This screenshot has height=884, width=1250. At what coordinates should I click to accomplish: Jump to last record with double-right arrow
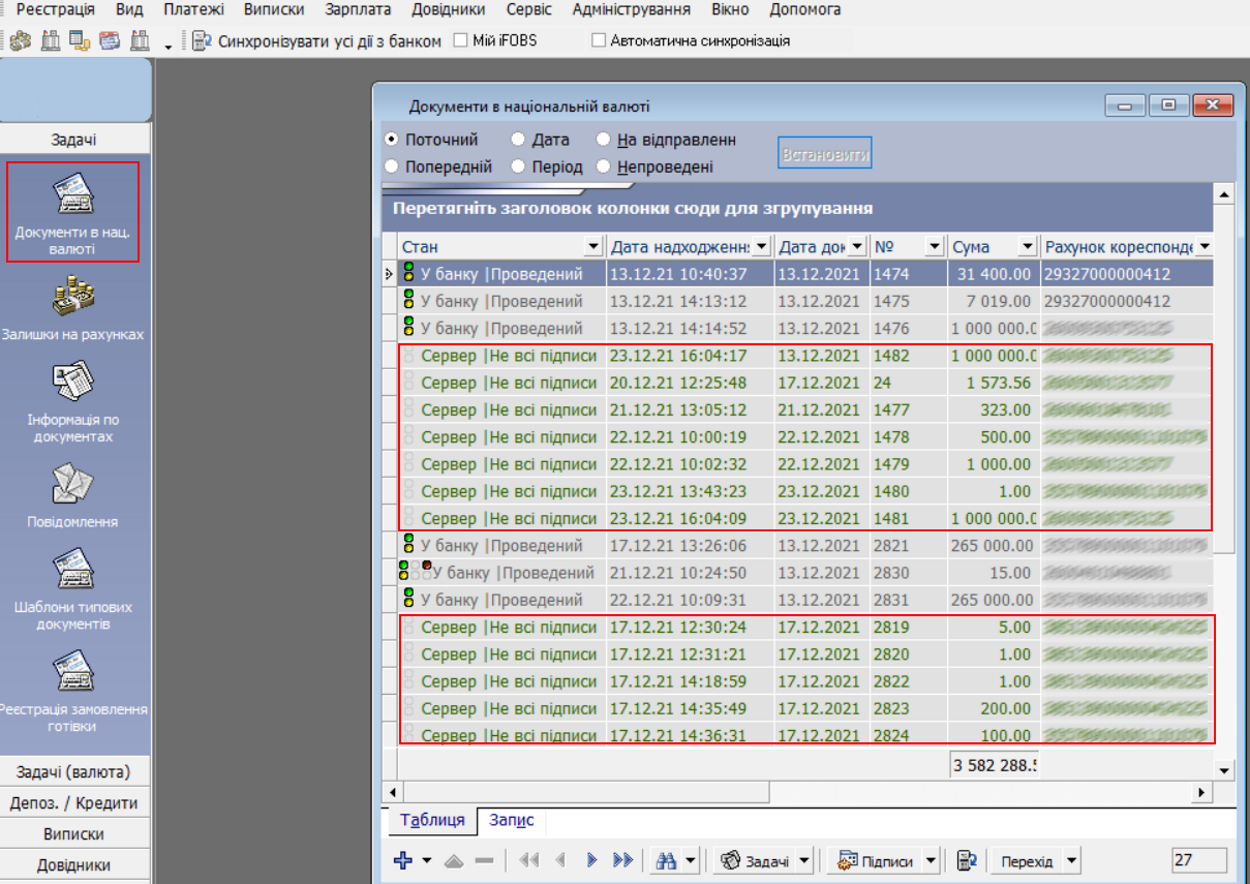[622, 860]
